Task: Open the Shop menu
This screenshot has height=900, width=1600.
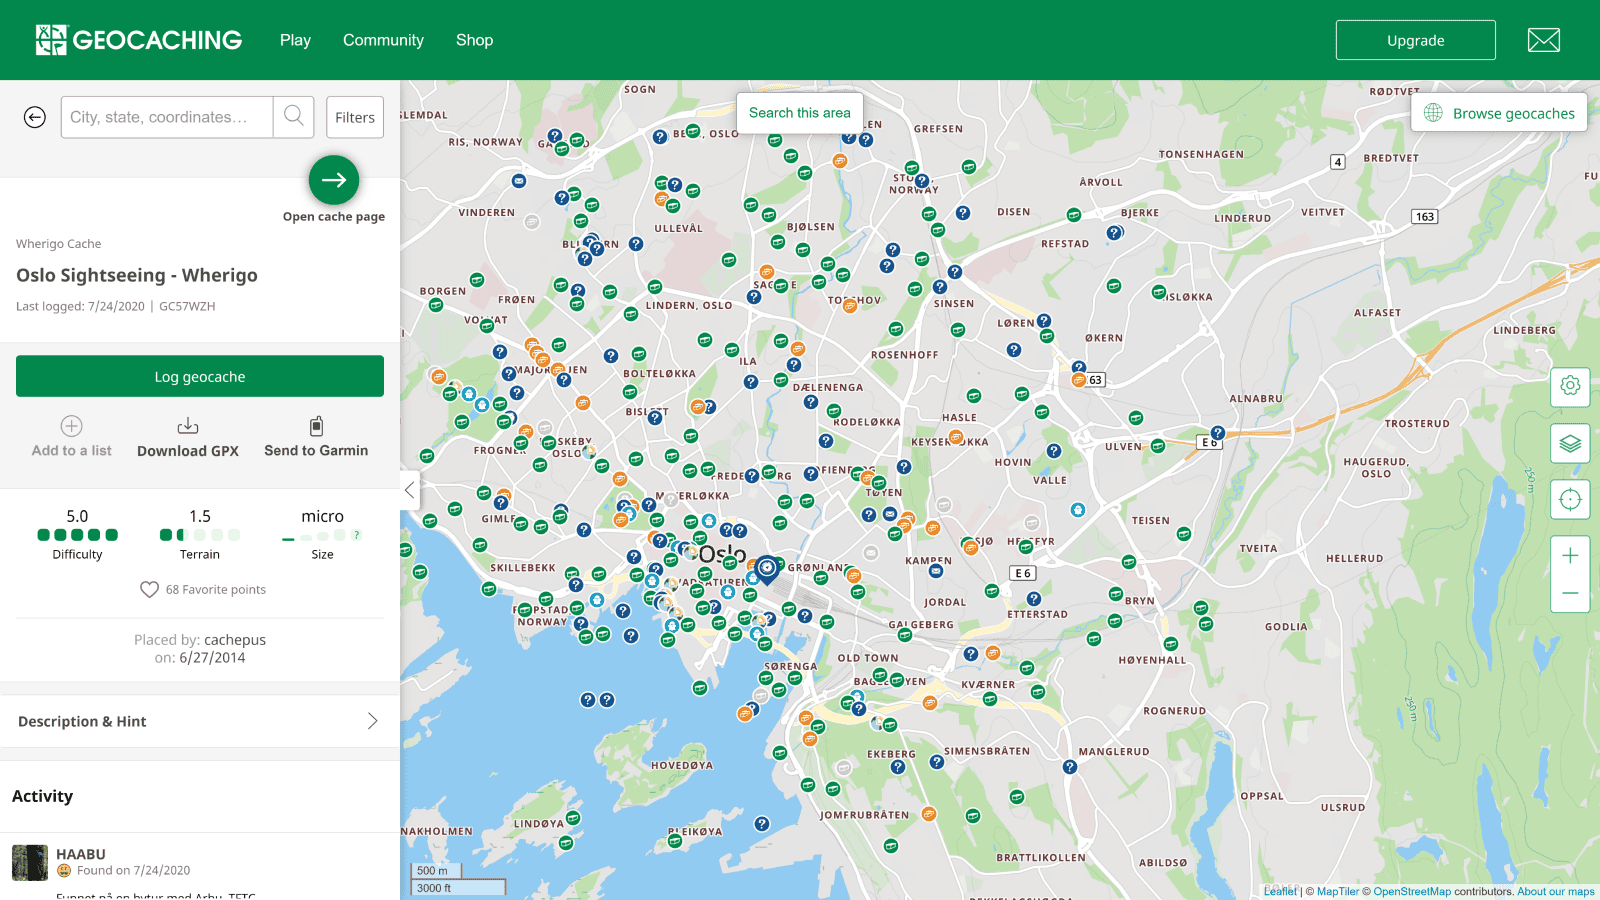Action: point(474,40)
